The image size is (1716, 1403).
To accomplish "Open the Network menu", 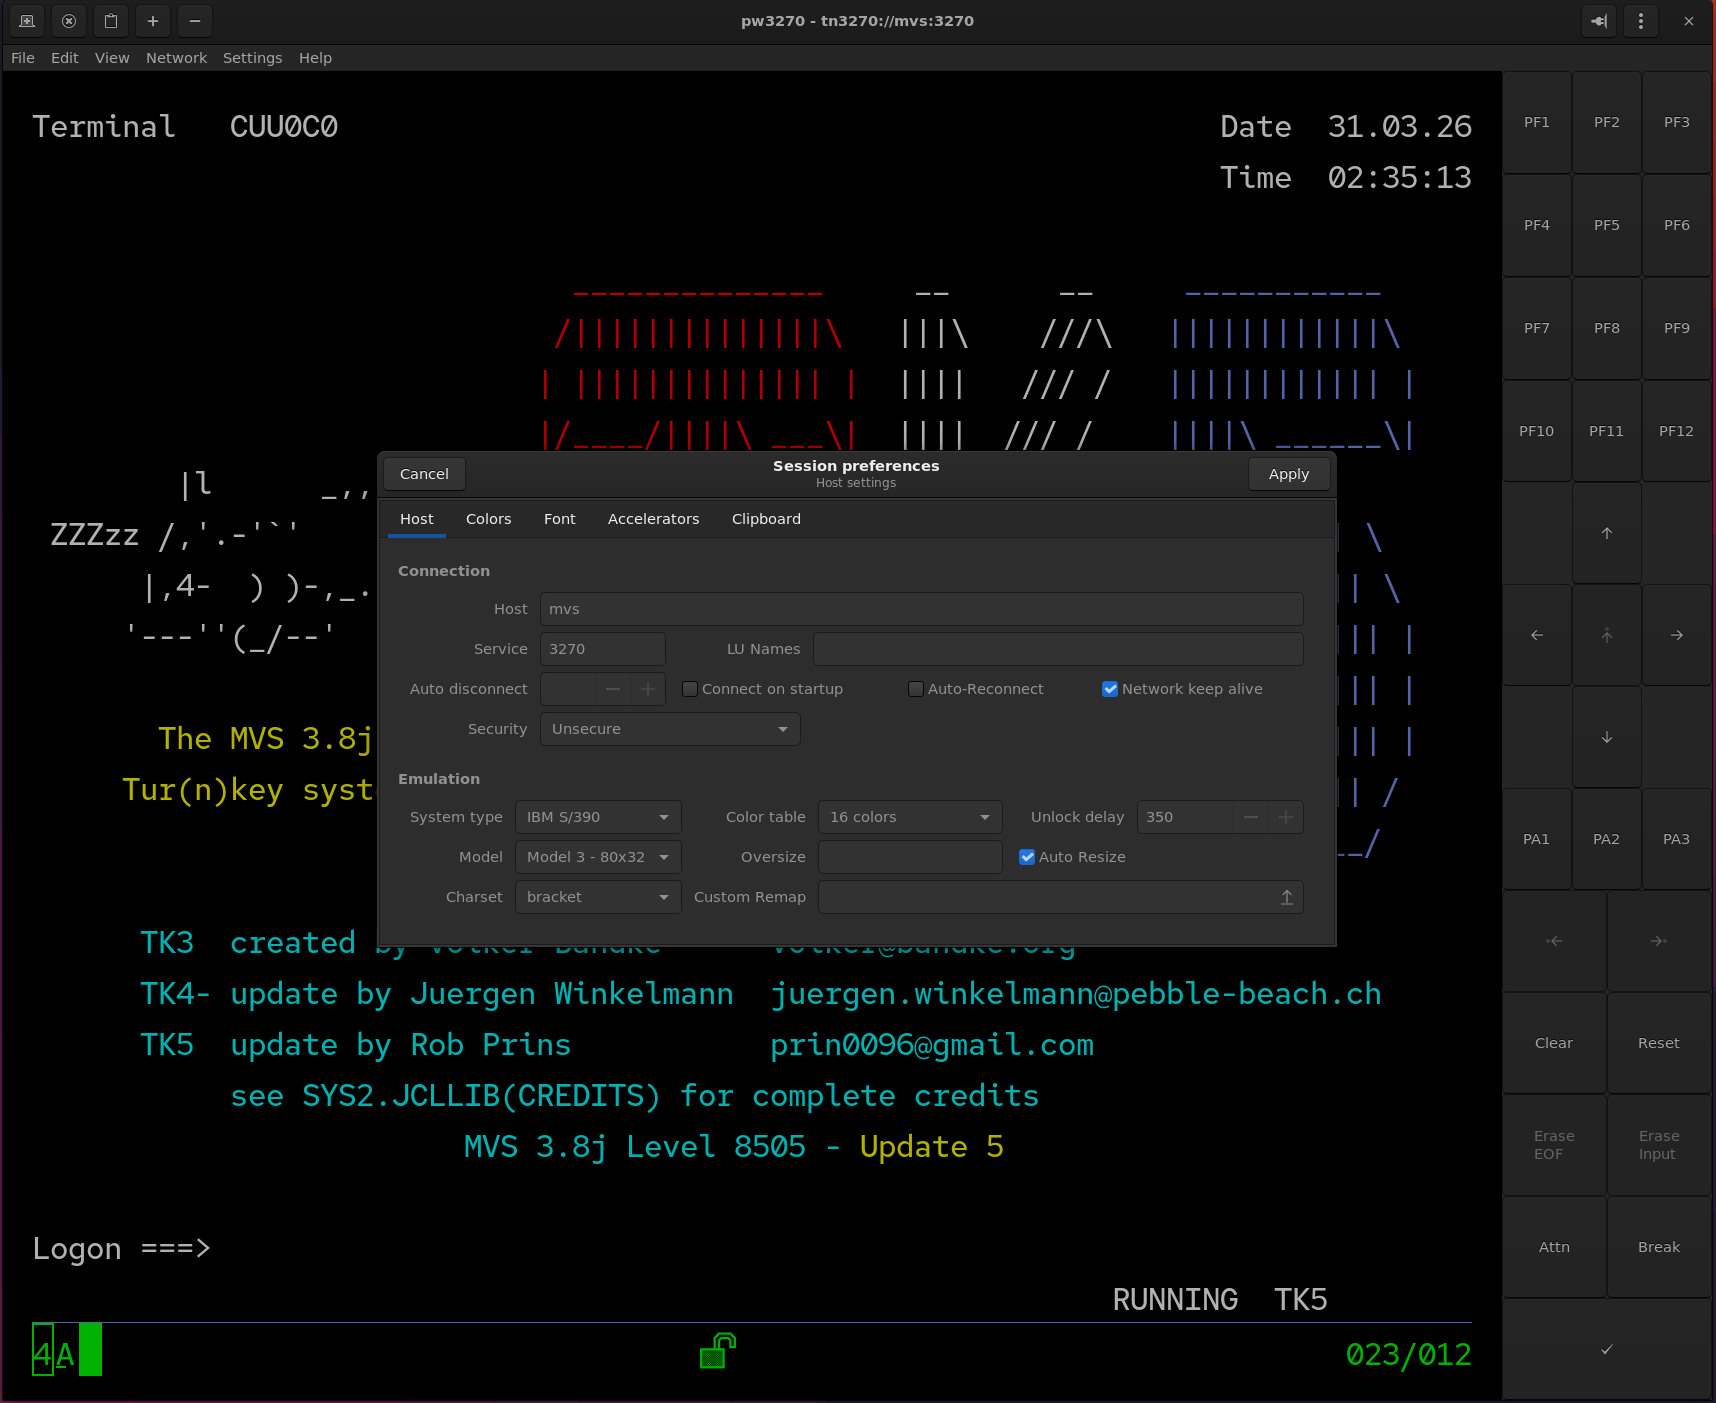I will (x=176, y=58).
